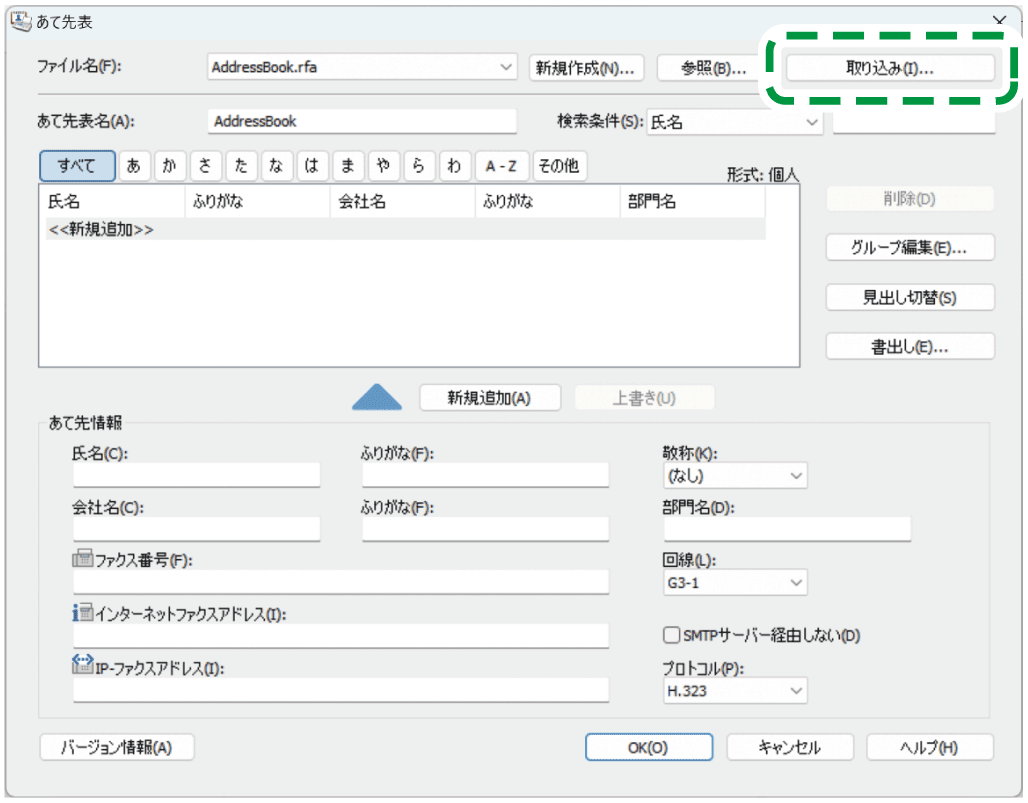Select the その他 tab

(x=559, y=166)
